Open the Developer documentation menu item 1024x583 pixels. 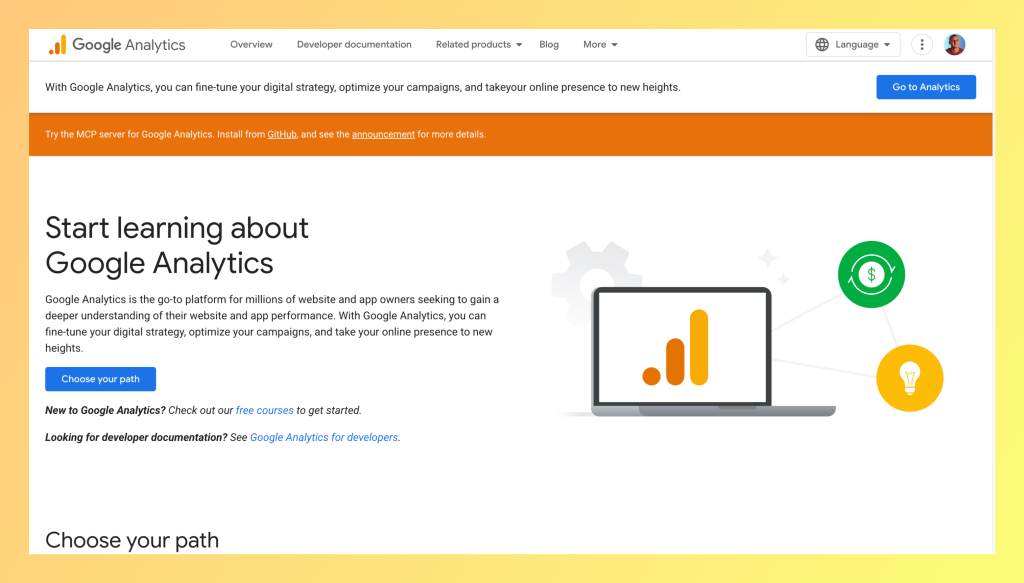tap(354, 45)
